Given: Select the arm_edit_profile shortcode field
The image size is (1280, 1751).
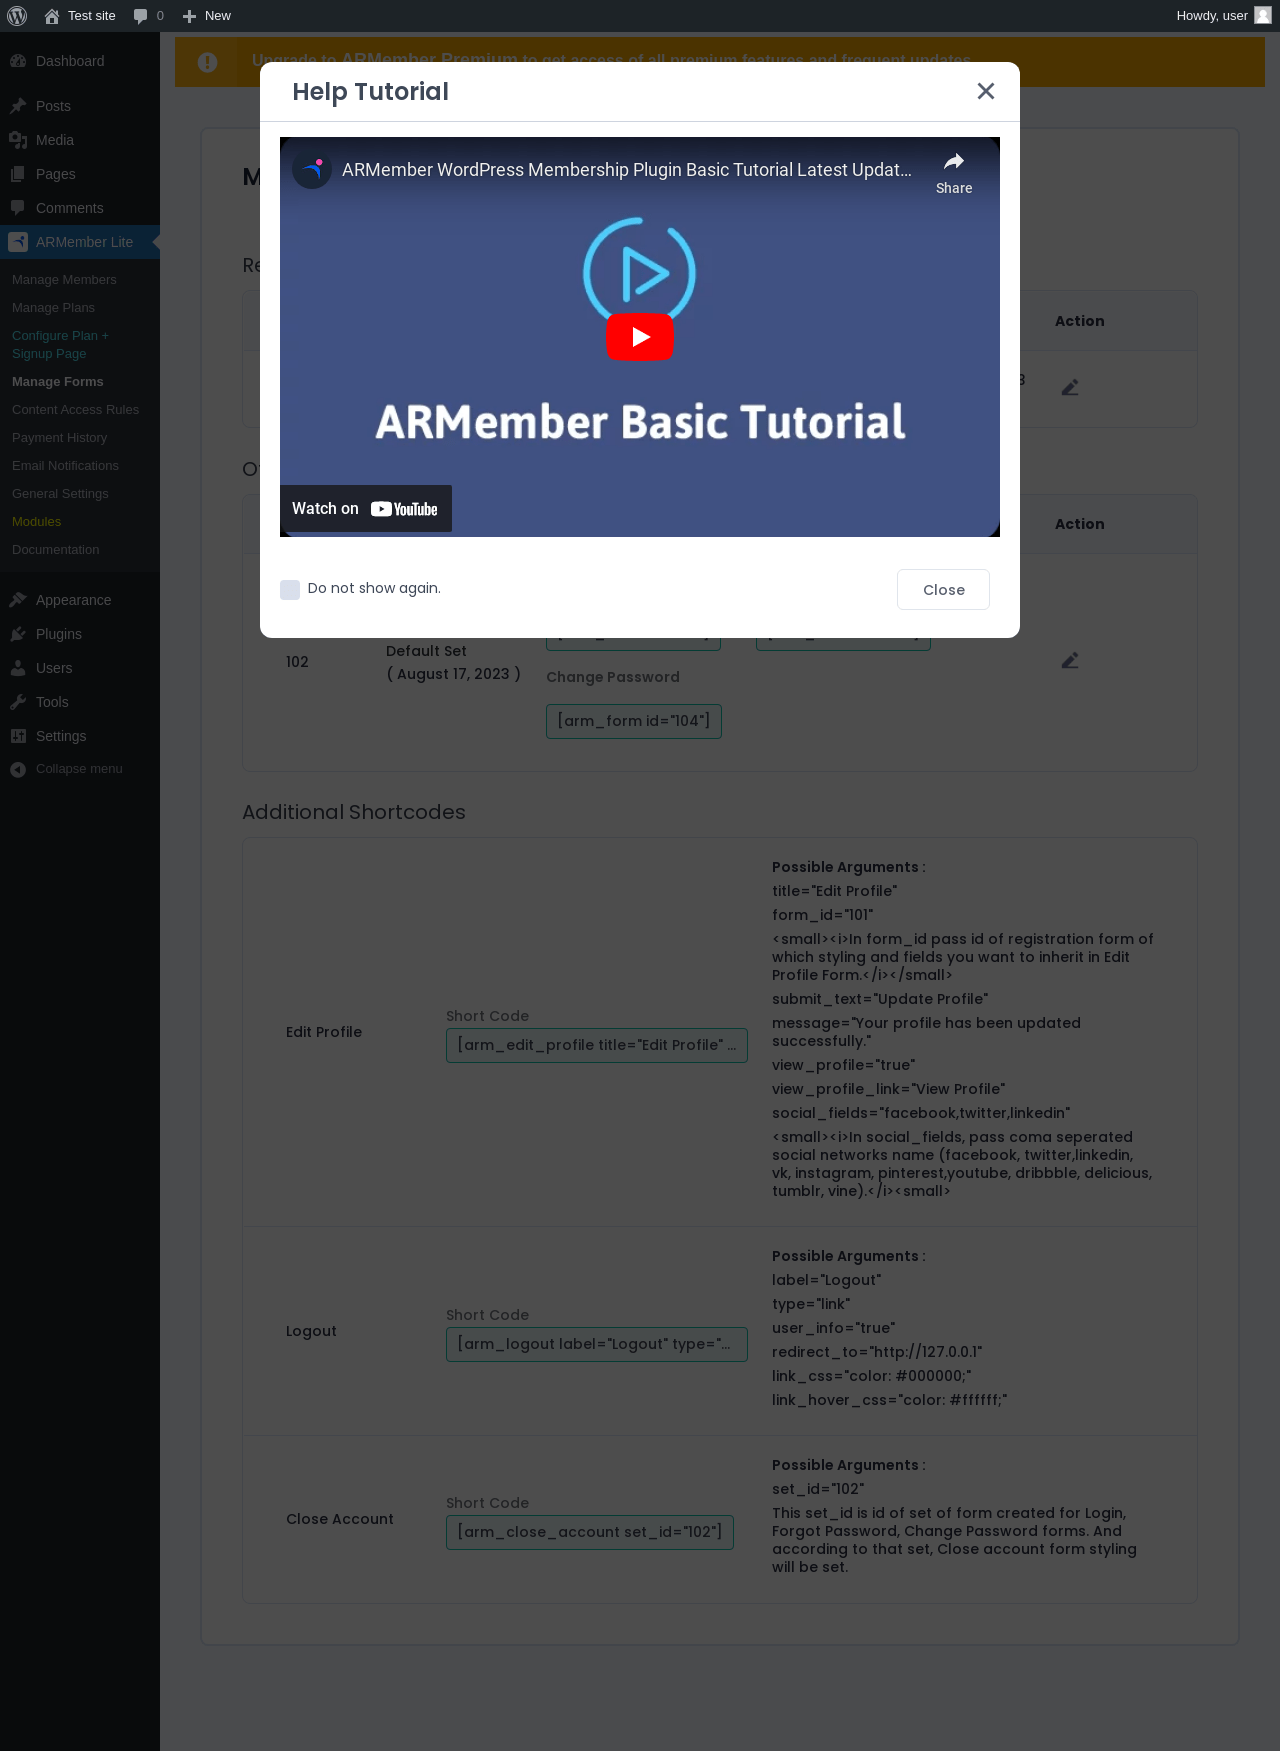Looking at the screenshot, I should [597, 1045].
